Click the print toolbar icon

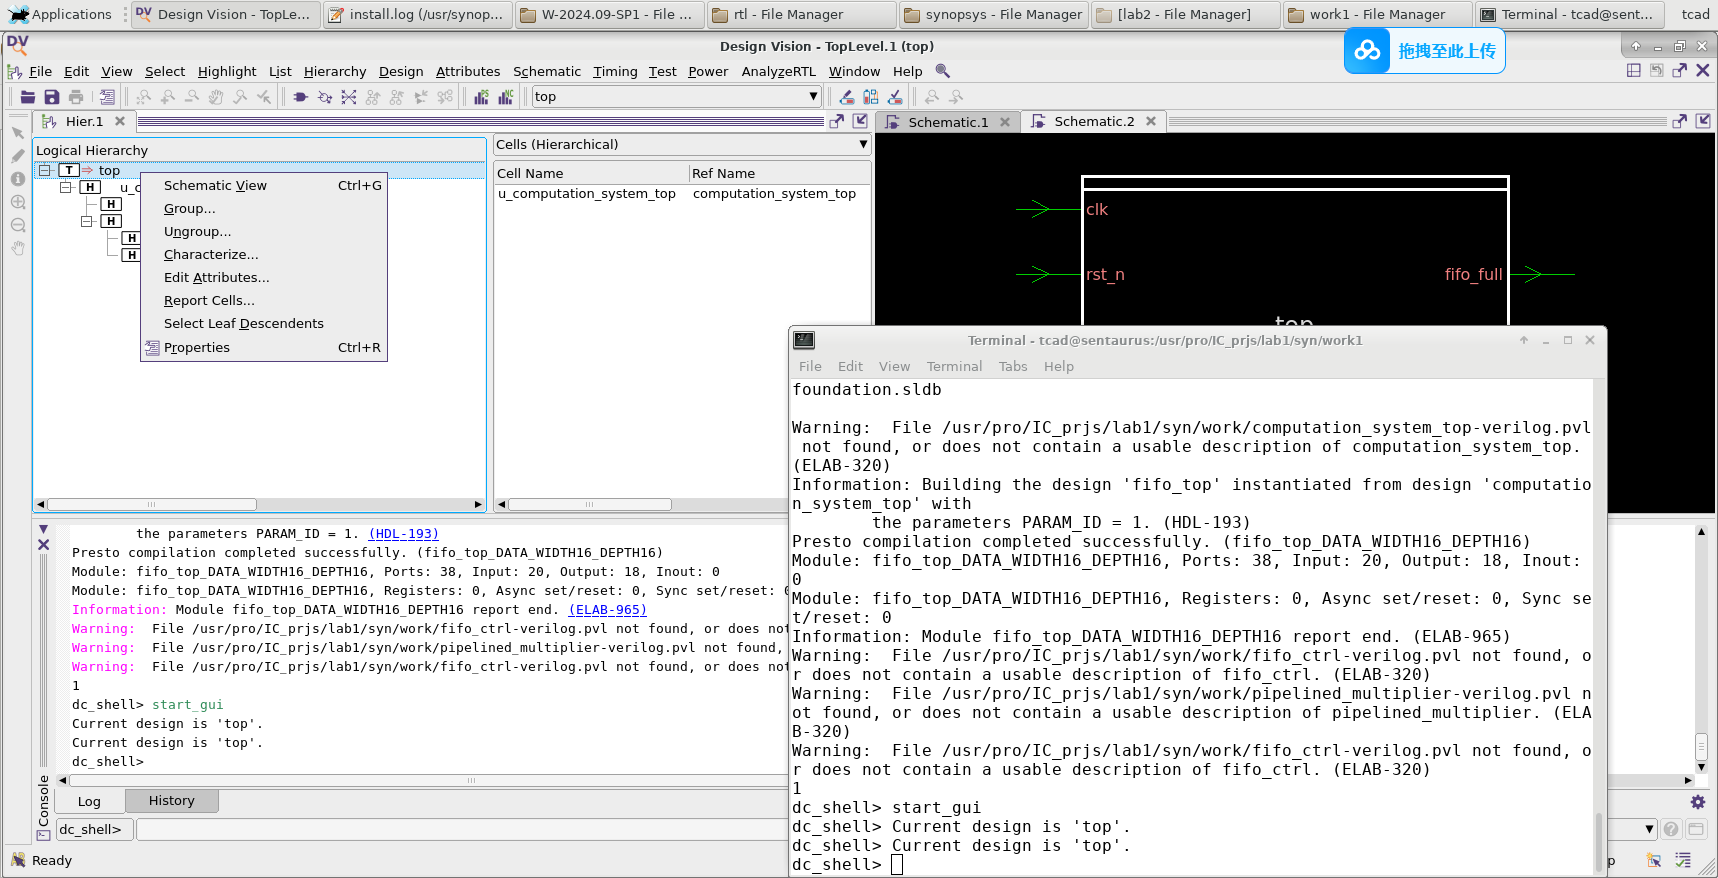76,97
